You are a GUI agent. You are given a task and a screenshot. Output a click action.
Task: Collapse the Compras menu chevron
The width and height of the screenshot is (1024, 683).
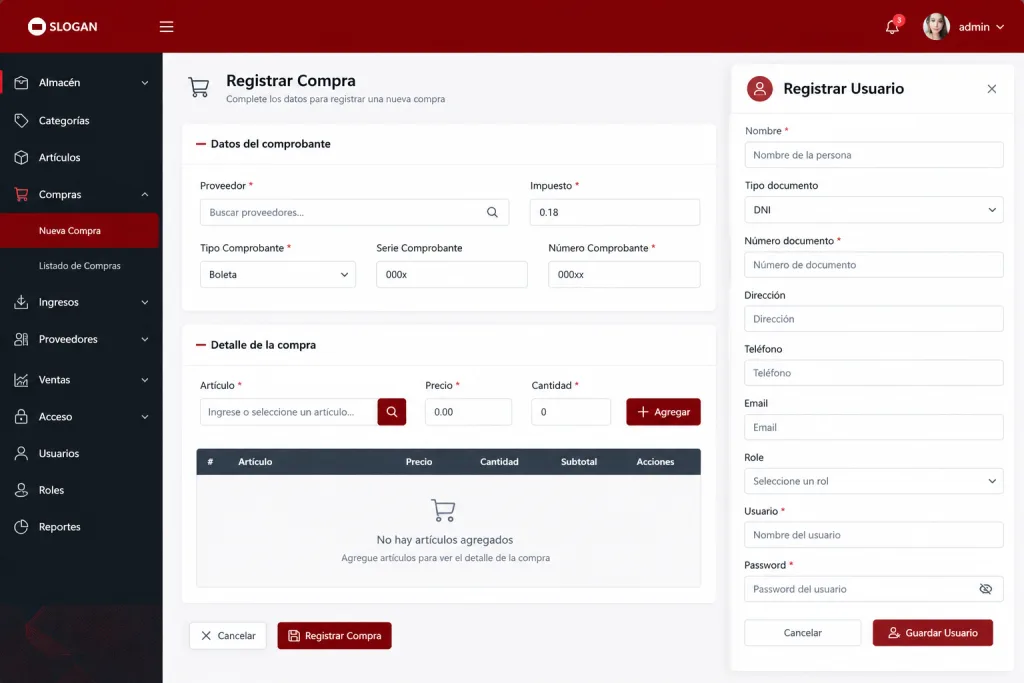coord(145,194)
